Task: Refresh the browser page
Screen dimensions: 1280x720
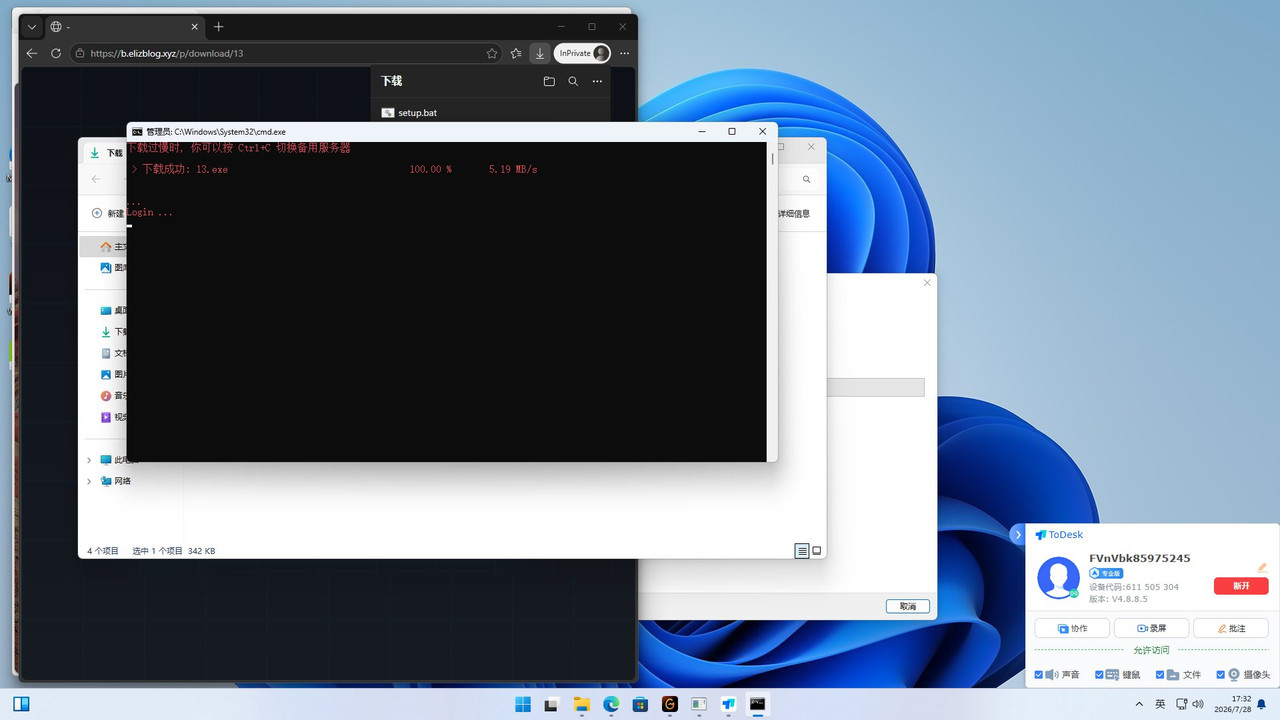Action: click(56, 53)
